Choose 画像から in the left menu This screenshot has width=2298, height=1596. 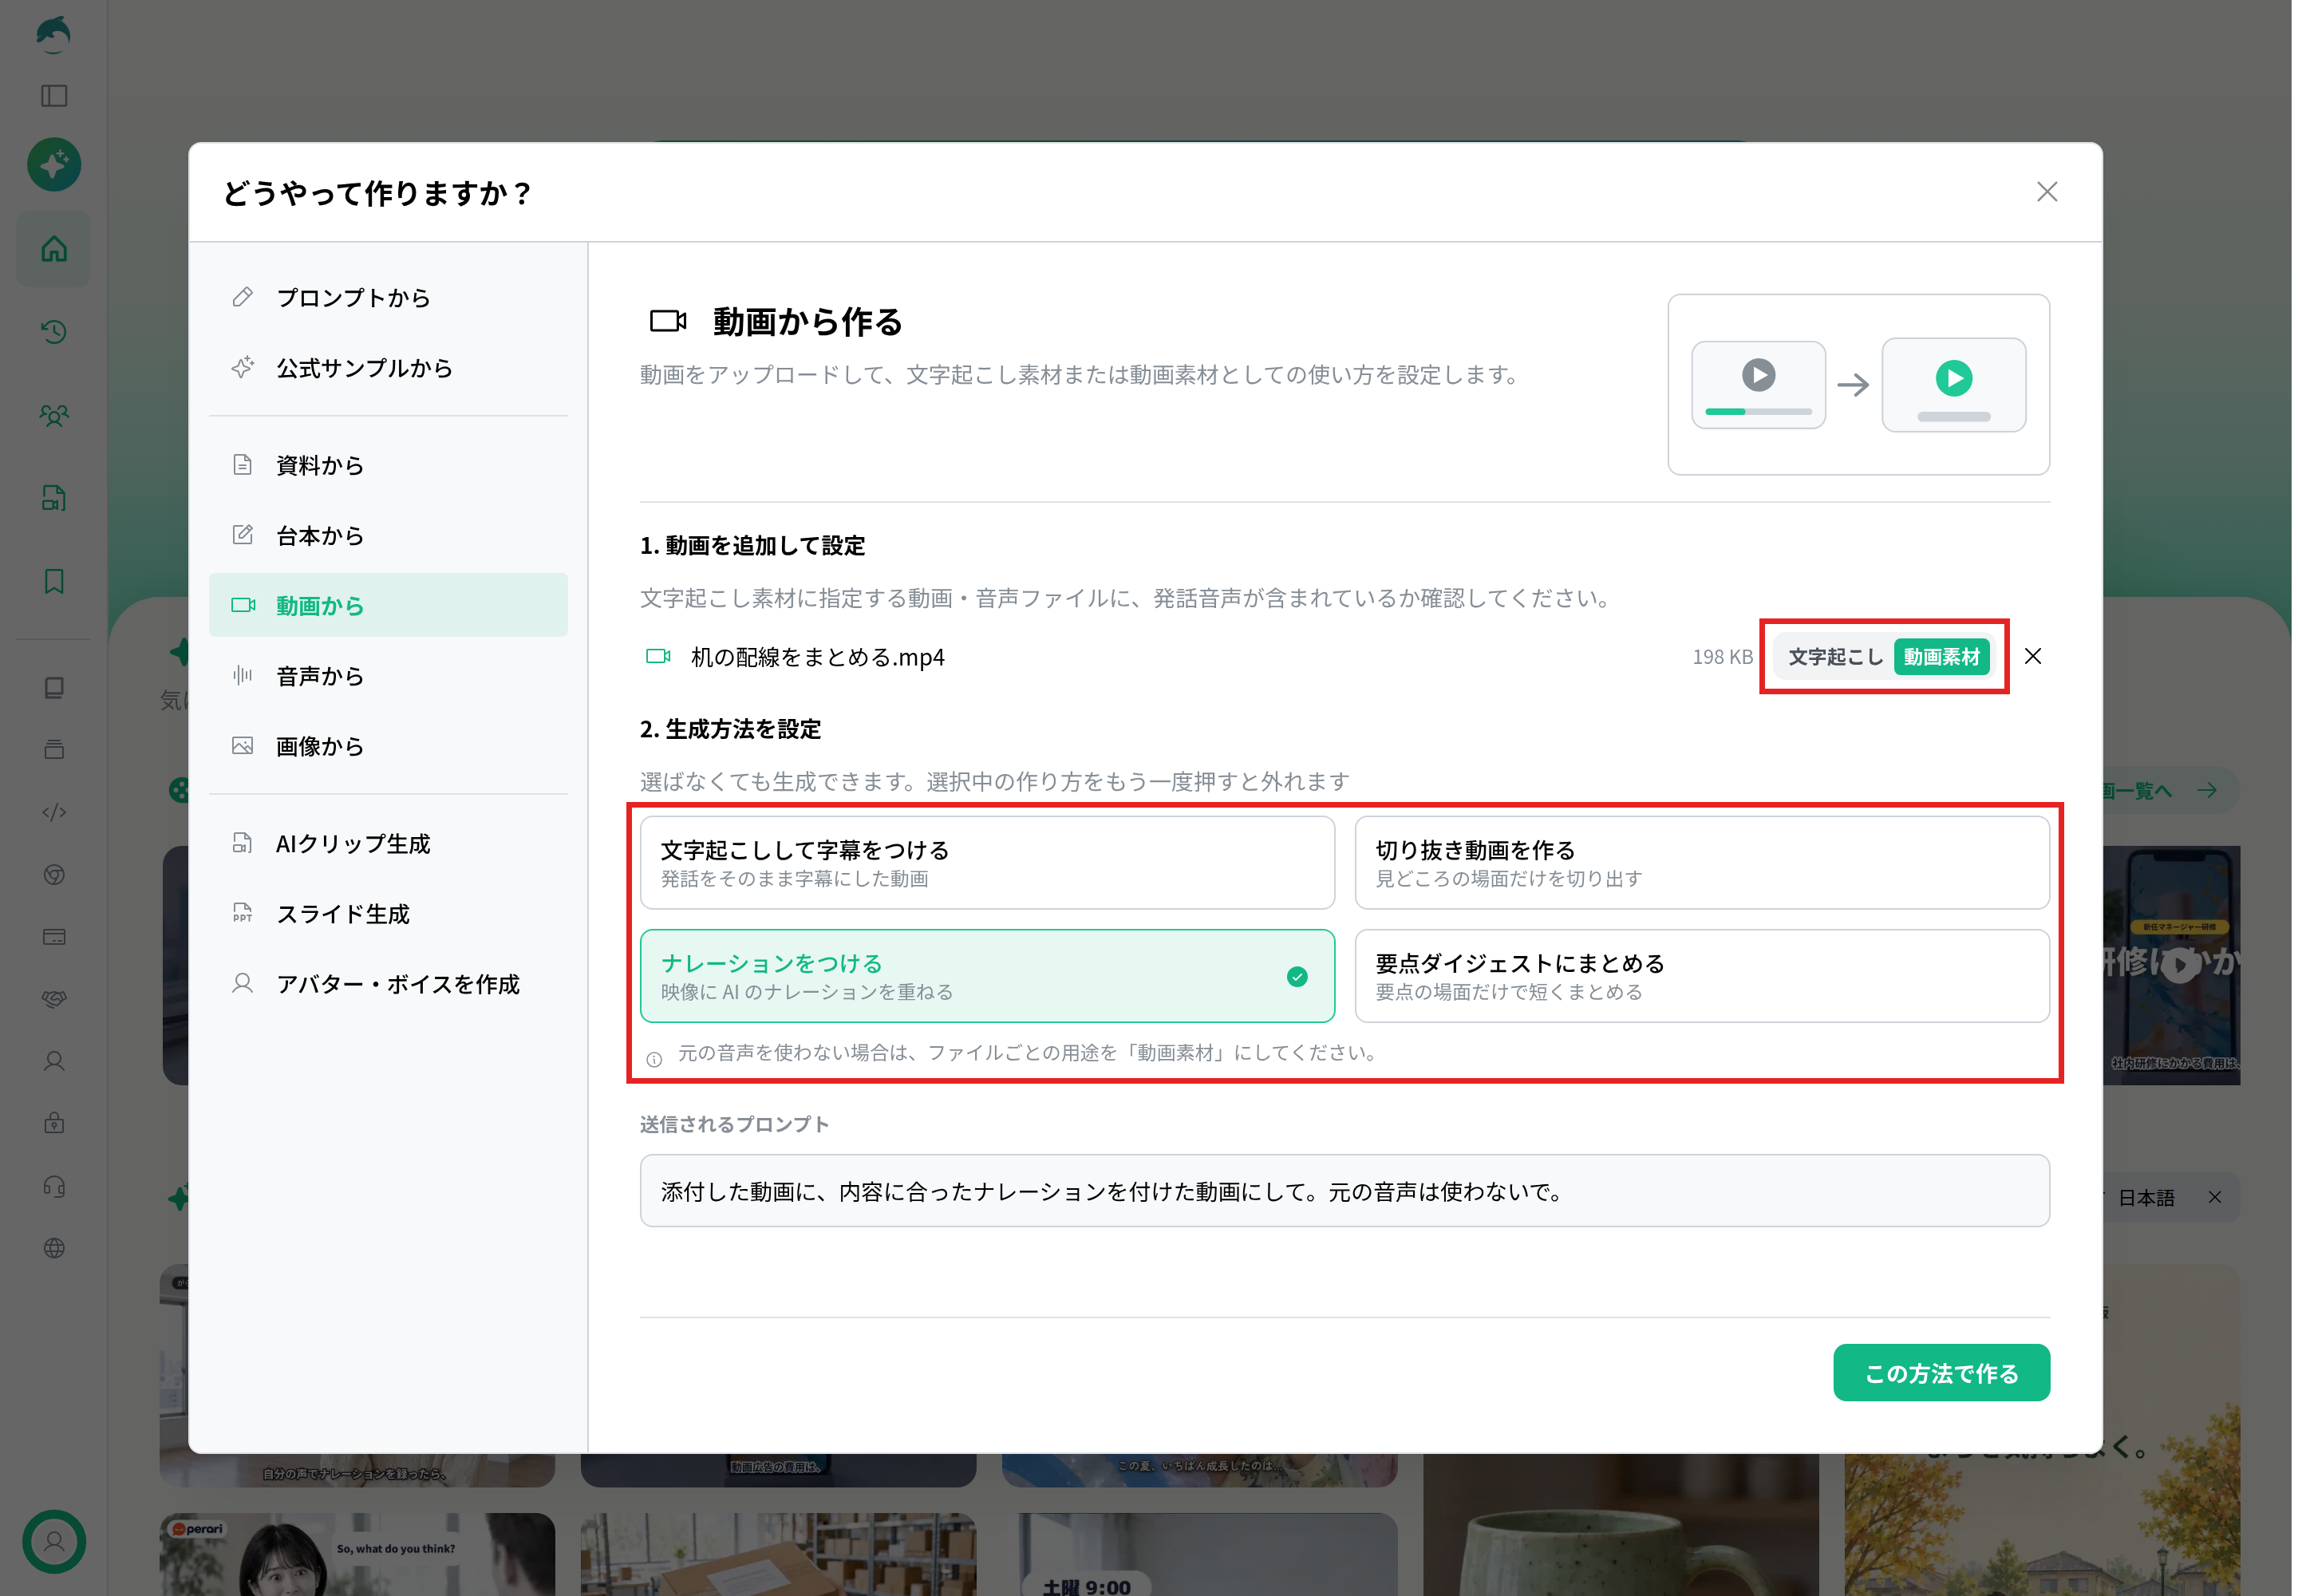388,746
